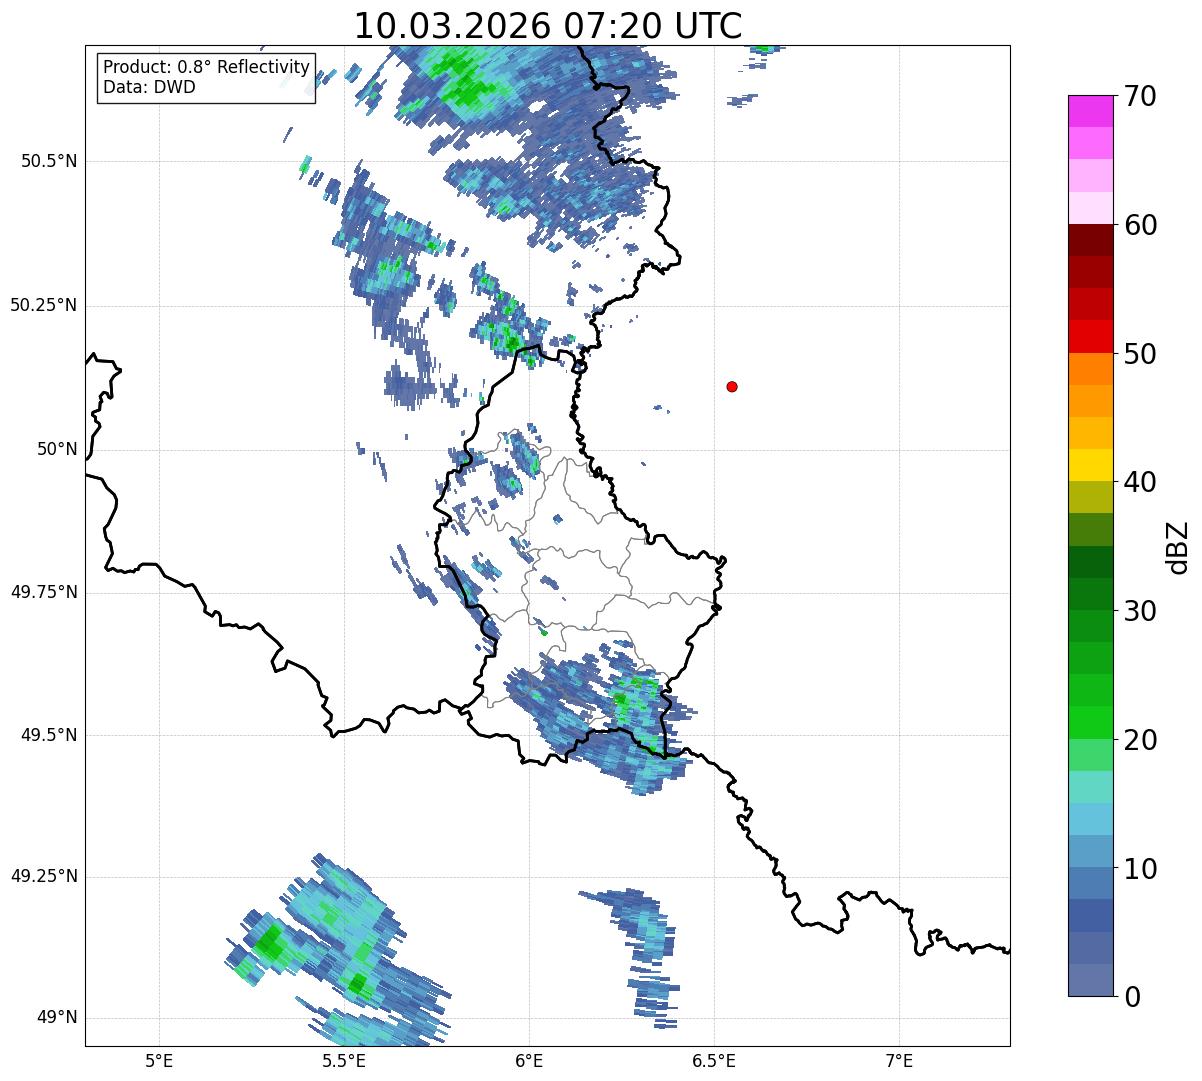
Task: Click the 50.25°N latitude label
Action: 44,306
